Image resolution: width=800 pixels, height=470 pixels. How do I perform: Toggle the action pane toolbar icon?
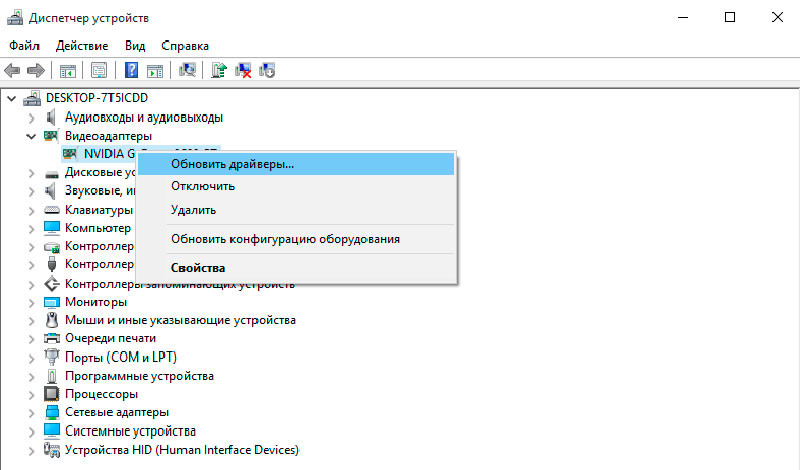[x=155, y=70]
